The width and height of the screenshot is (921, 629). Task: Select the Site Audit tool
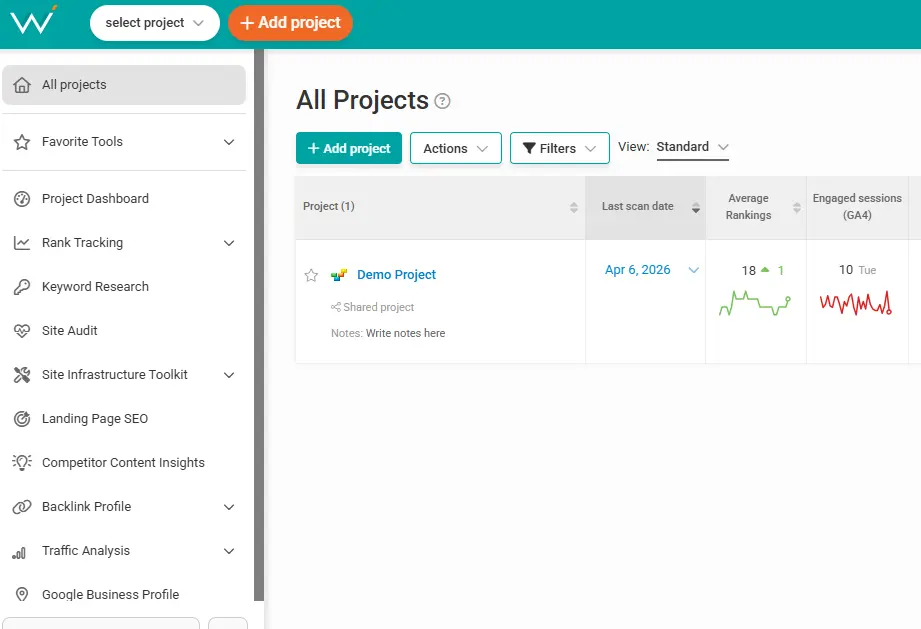pos(71,331)
